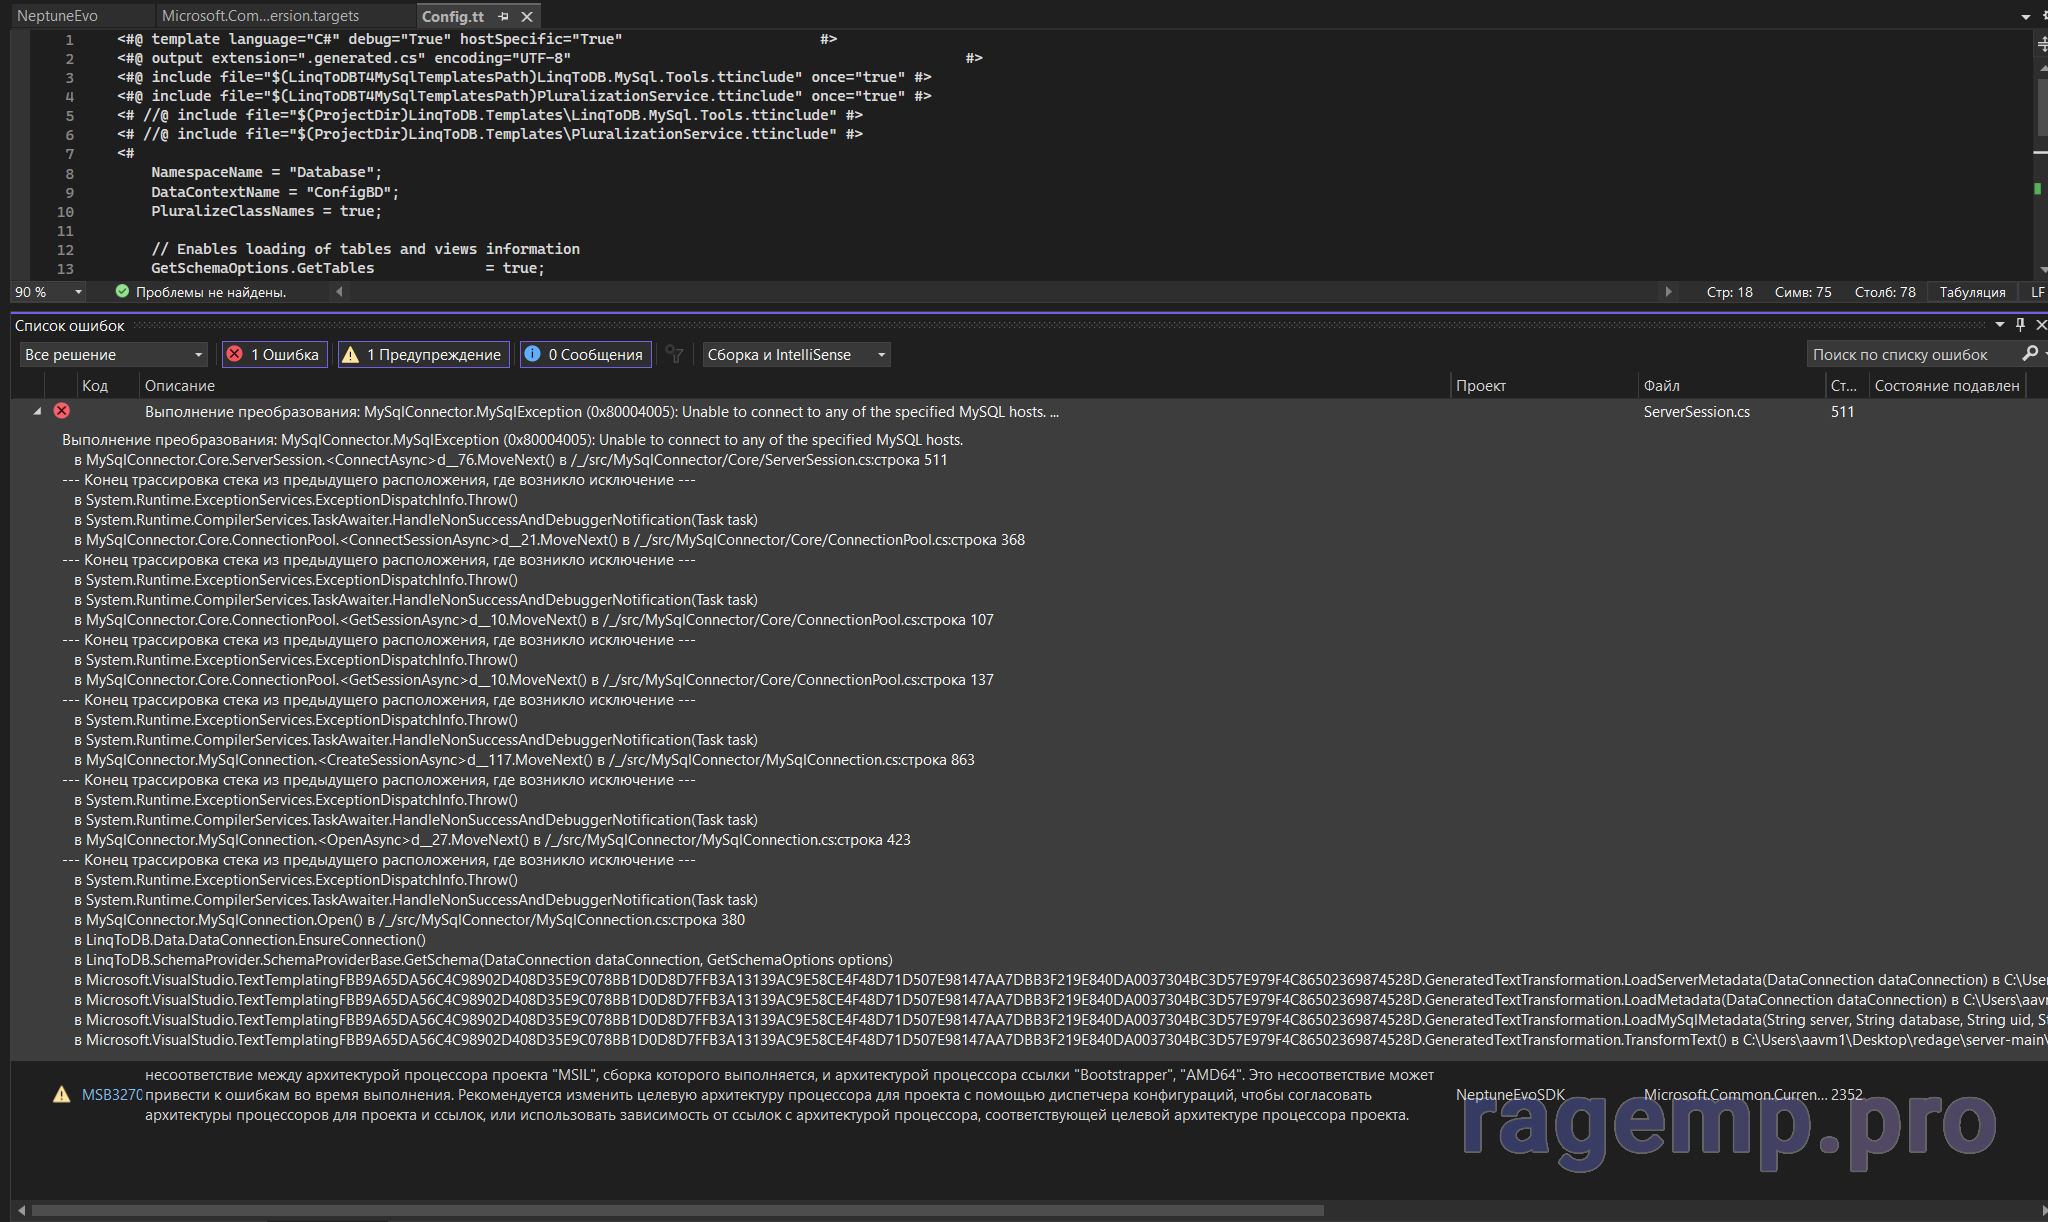Click the error list horizontal scrollbar
This screenshot has width=2048, height=1222.
click(680, 1210)
